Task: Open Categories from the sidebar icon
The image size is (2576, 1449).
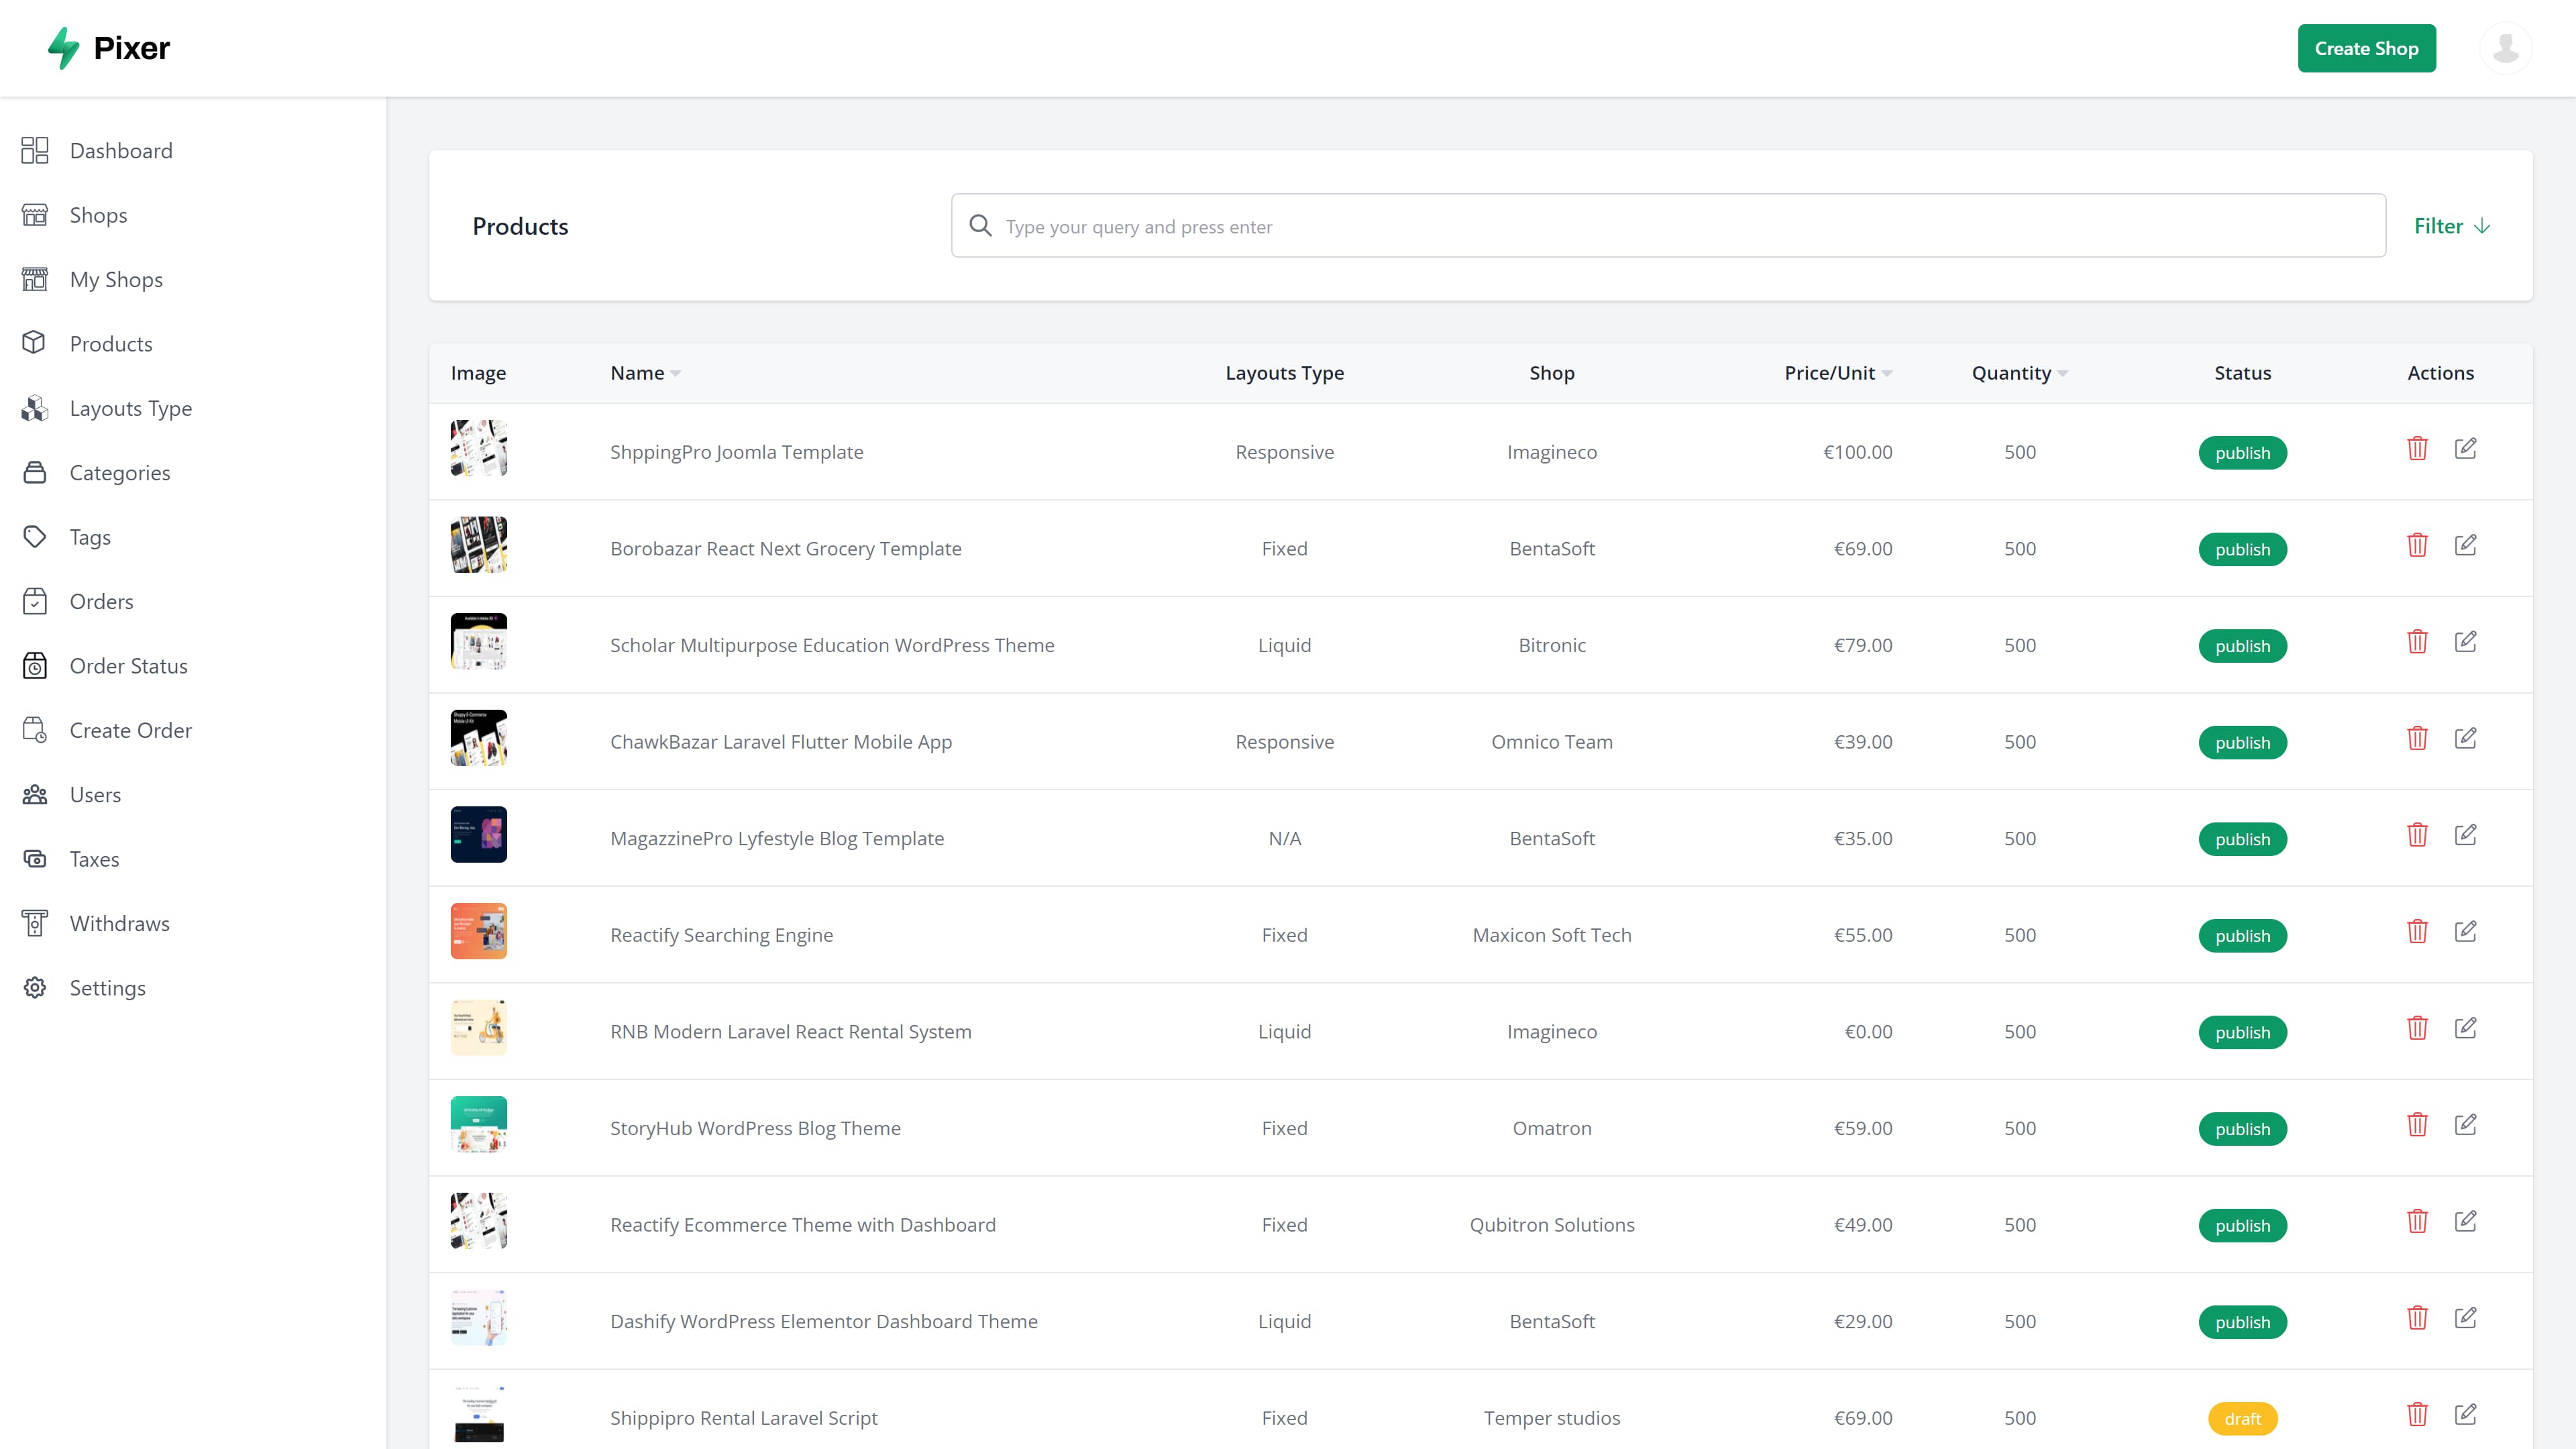Action: point(35,472)
